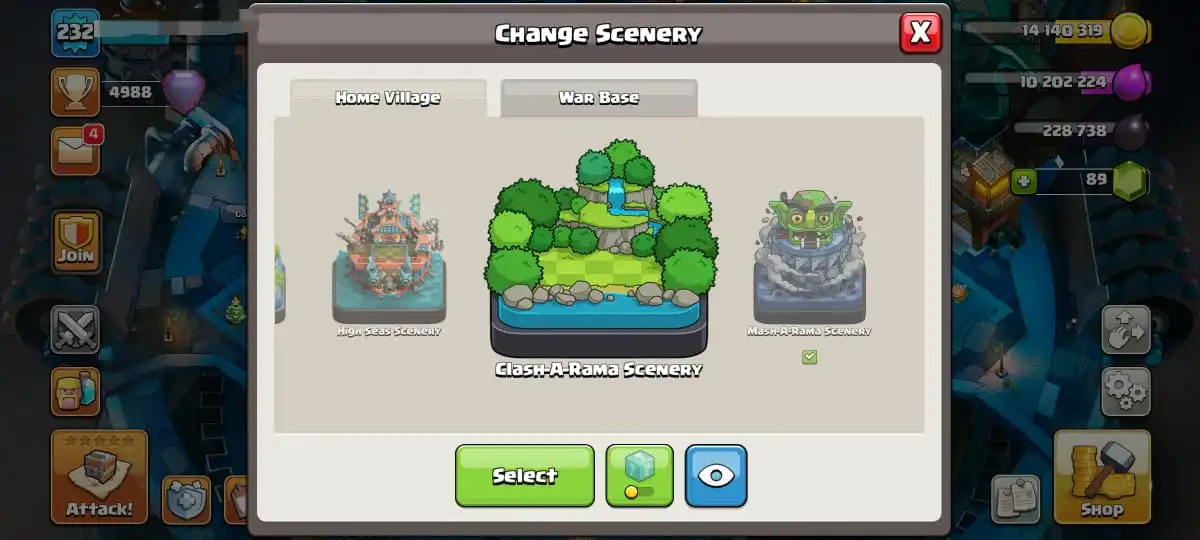
Task: Switch to the Home Village tab
Action: click(x=388, y=98)
